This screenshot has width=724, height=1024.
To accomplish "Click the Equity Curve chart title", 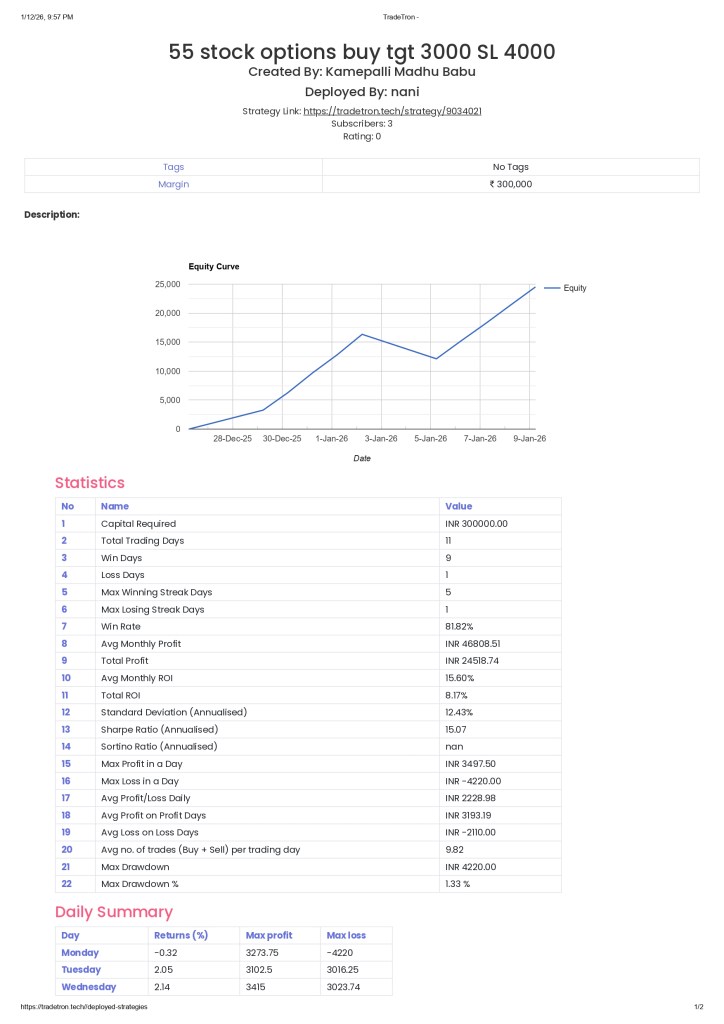I will tap(214, 267).
